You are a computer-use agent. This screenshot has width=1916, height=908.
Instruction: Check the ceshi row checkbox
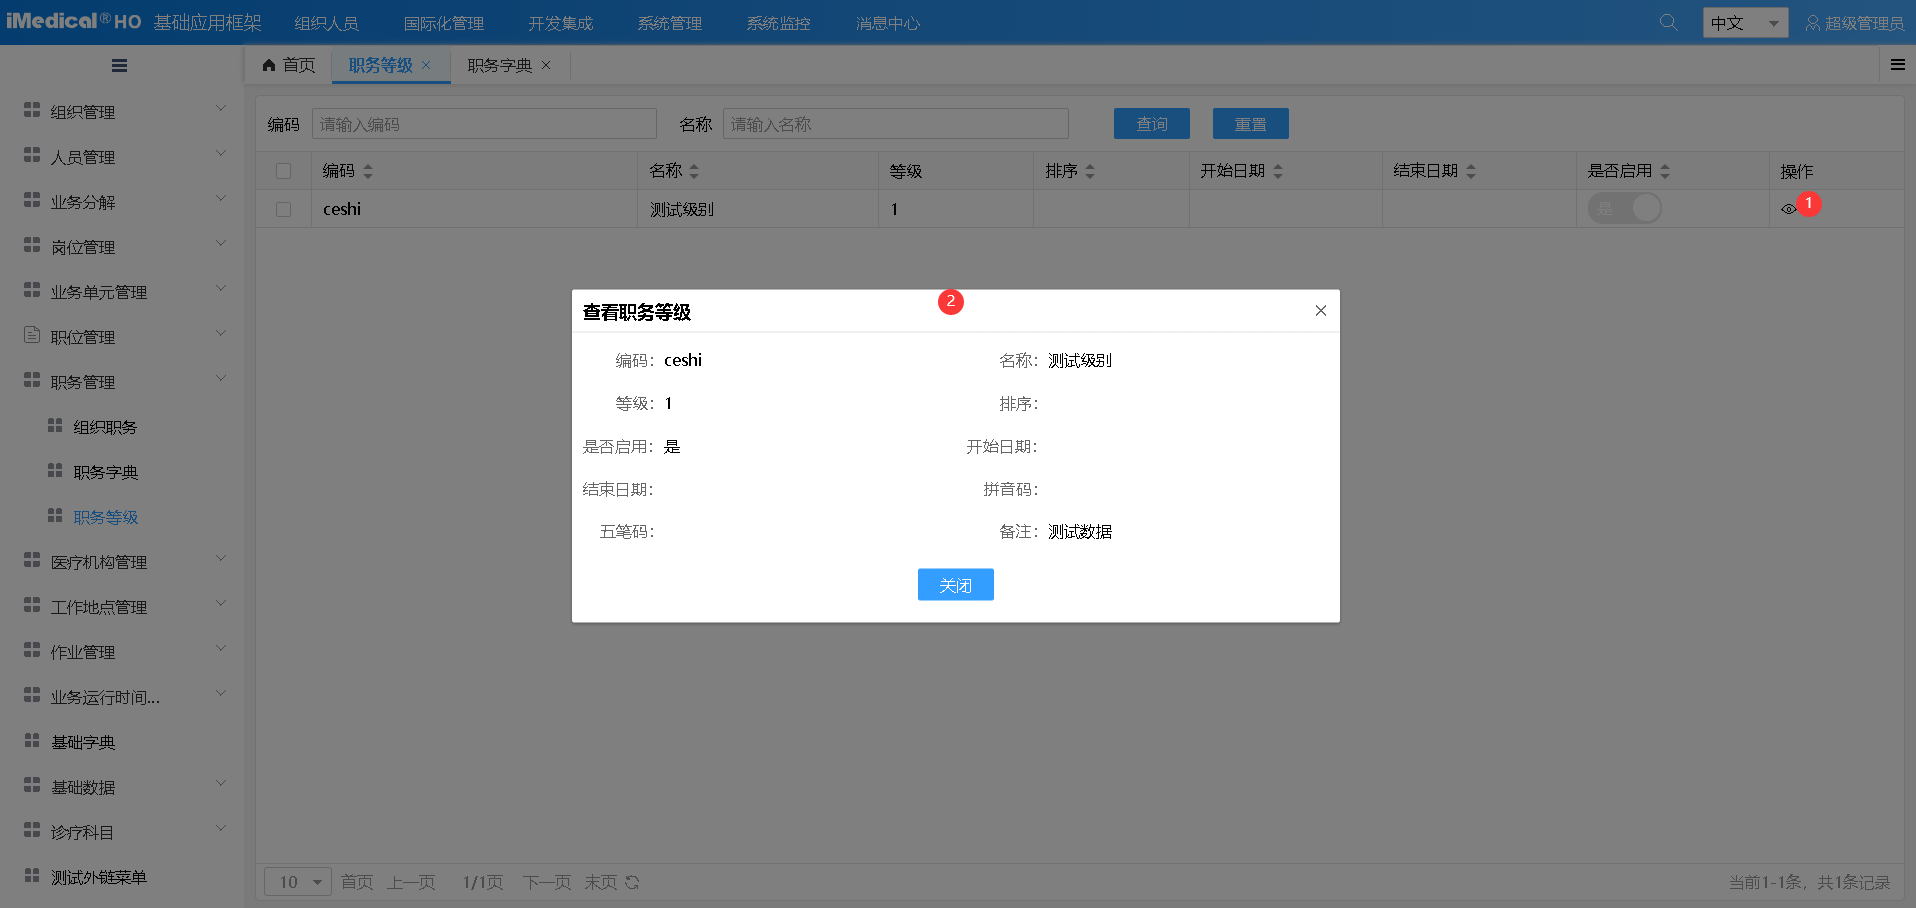(284, 210)
